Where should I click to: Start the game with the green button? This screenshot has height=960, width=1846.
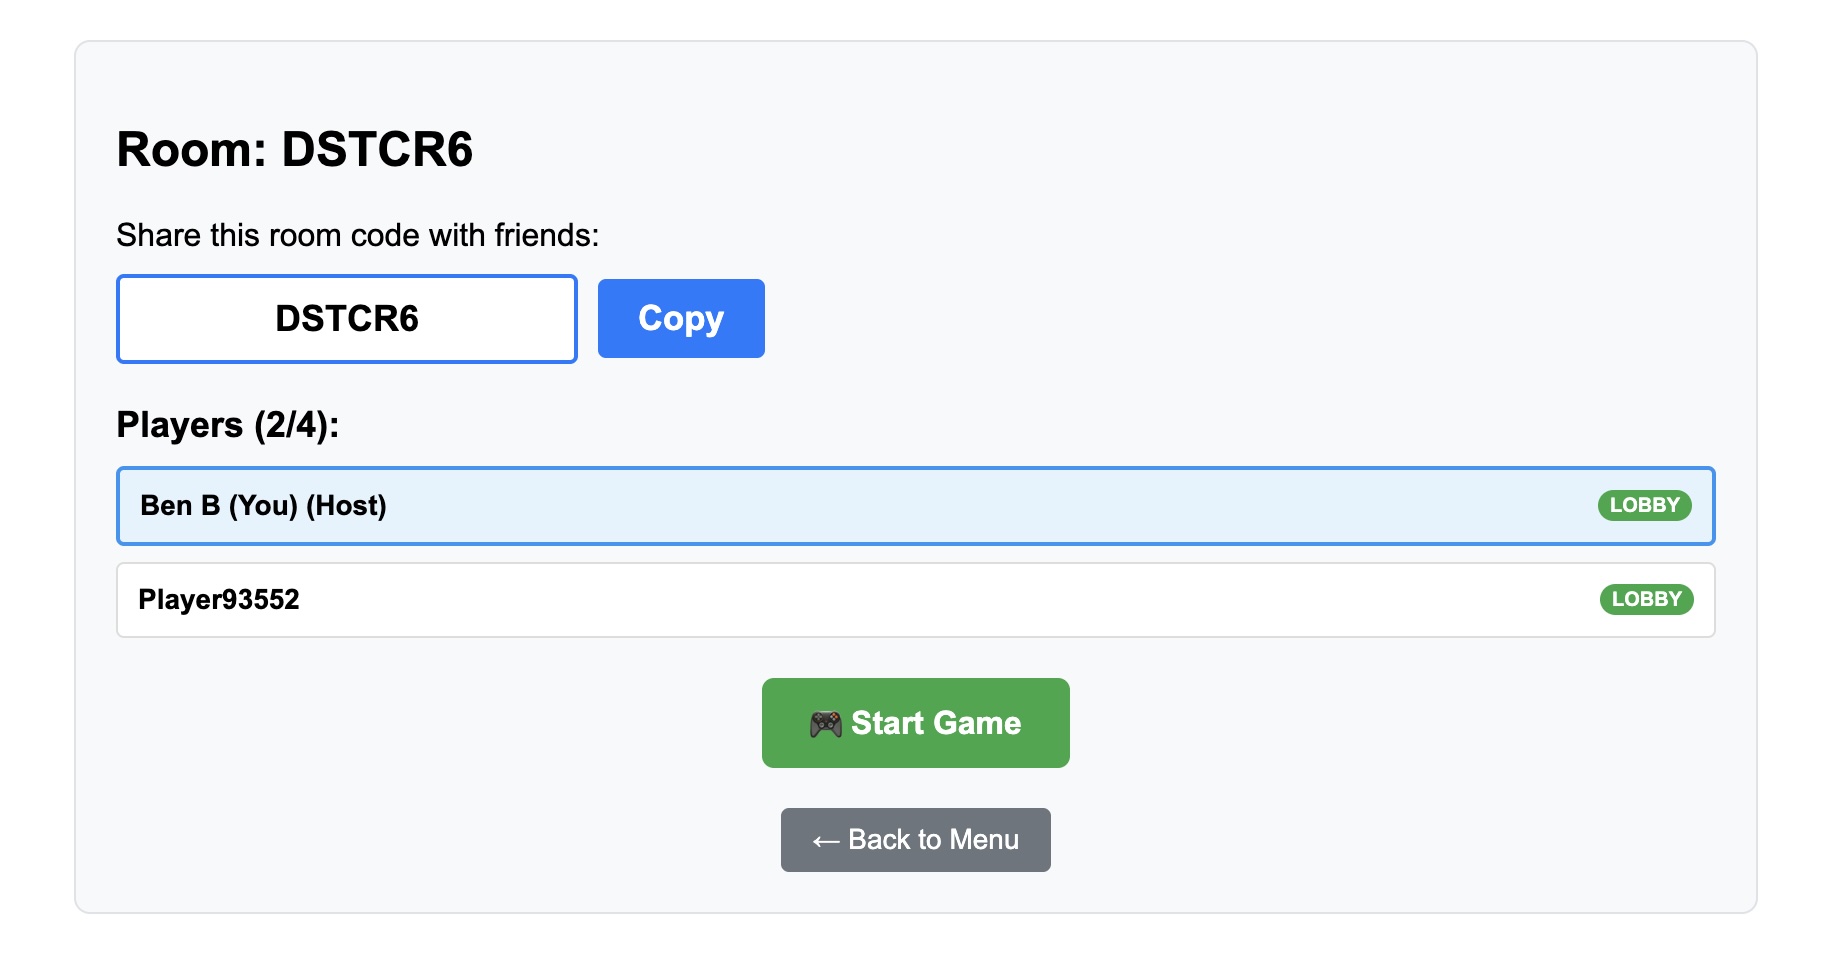coord(915,723)
